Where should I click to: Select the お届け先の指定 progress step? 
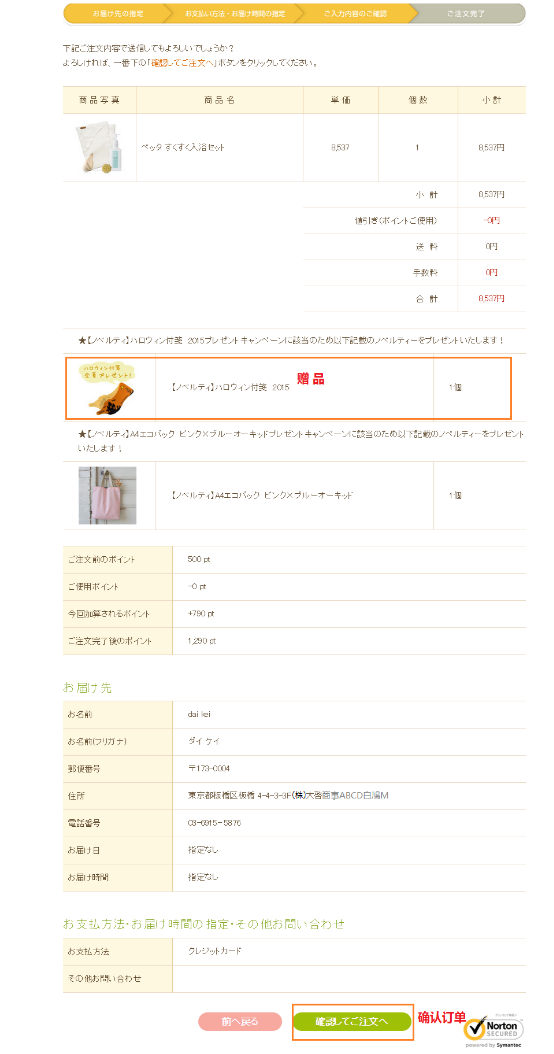click(114, 13)
